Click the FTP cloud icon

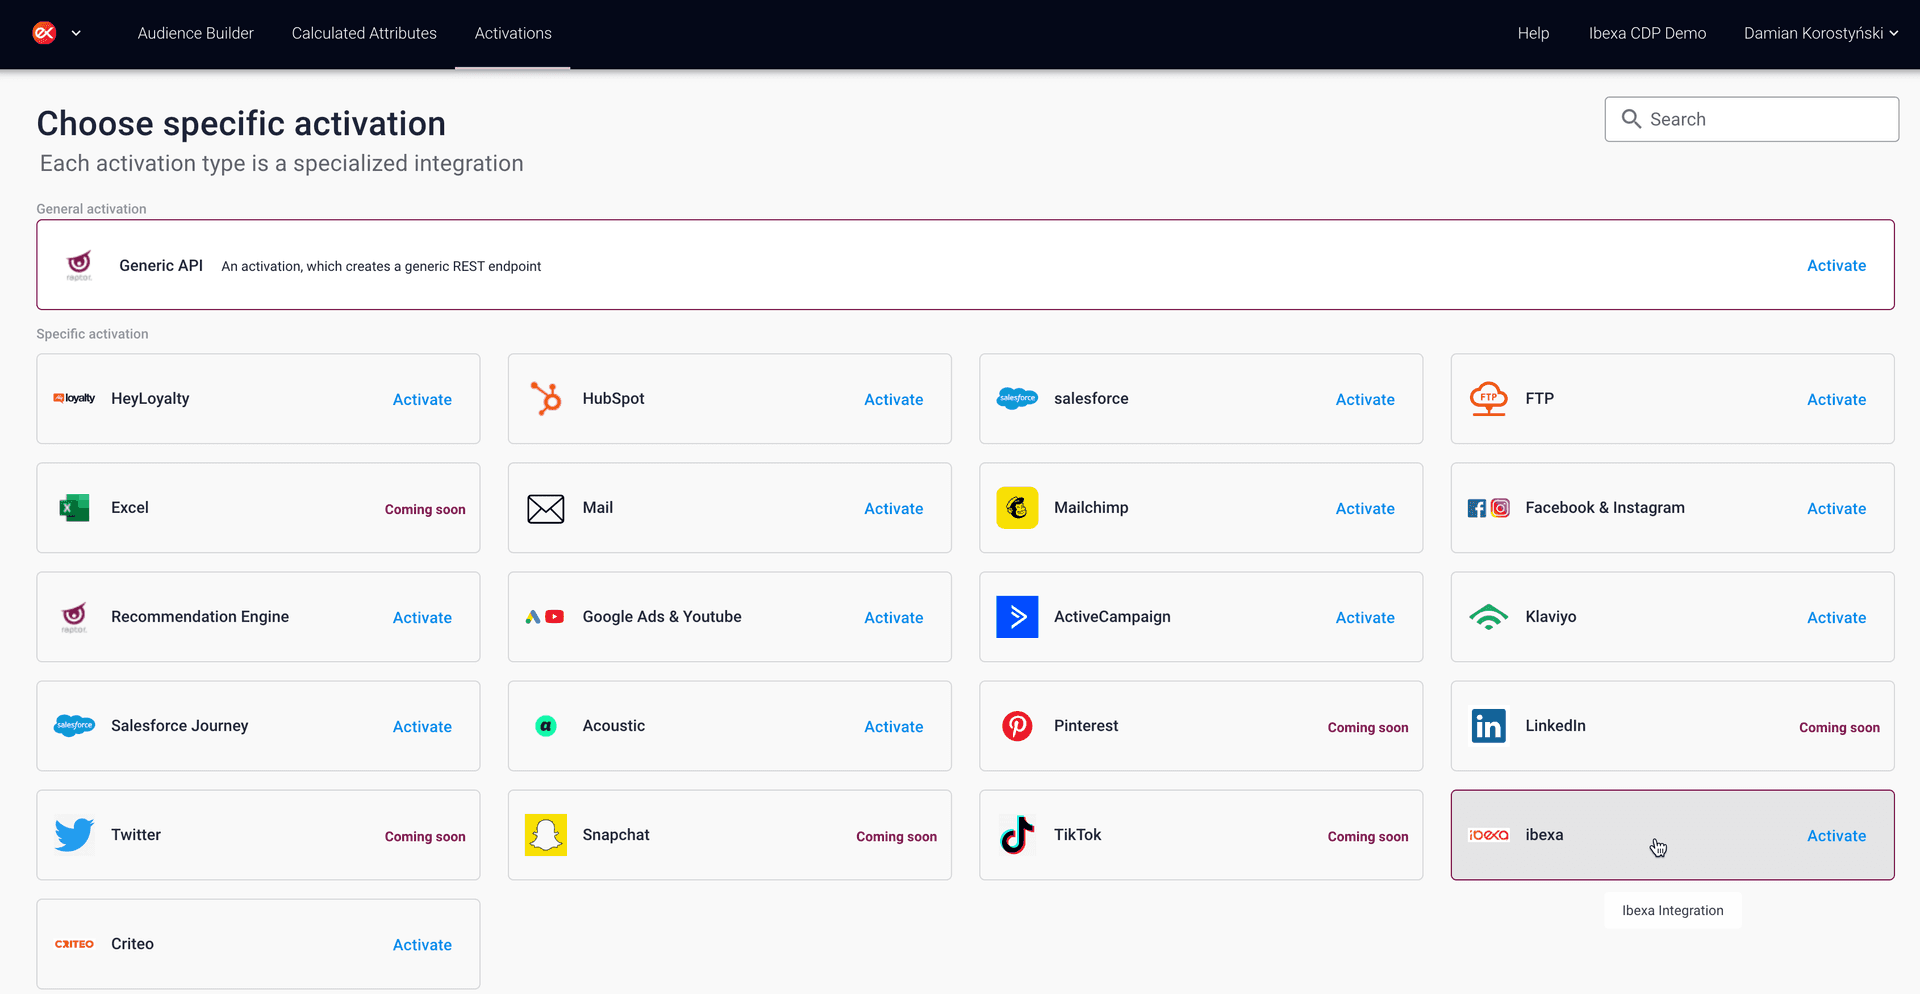[1488, 399]
